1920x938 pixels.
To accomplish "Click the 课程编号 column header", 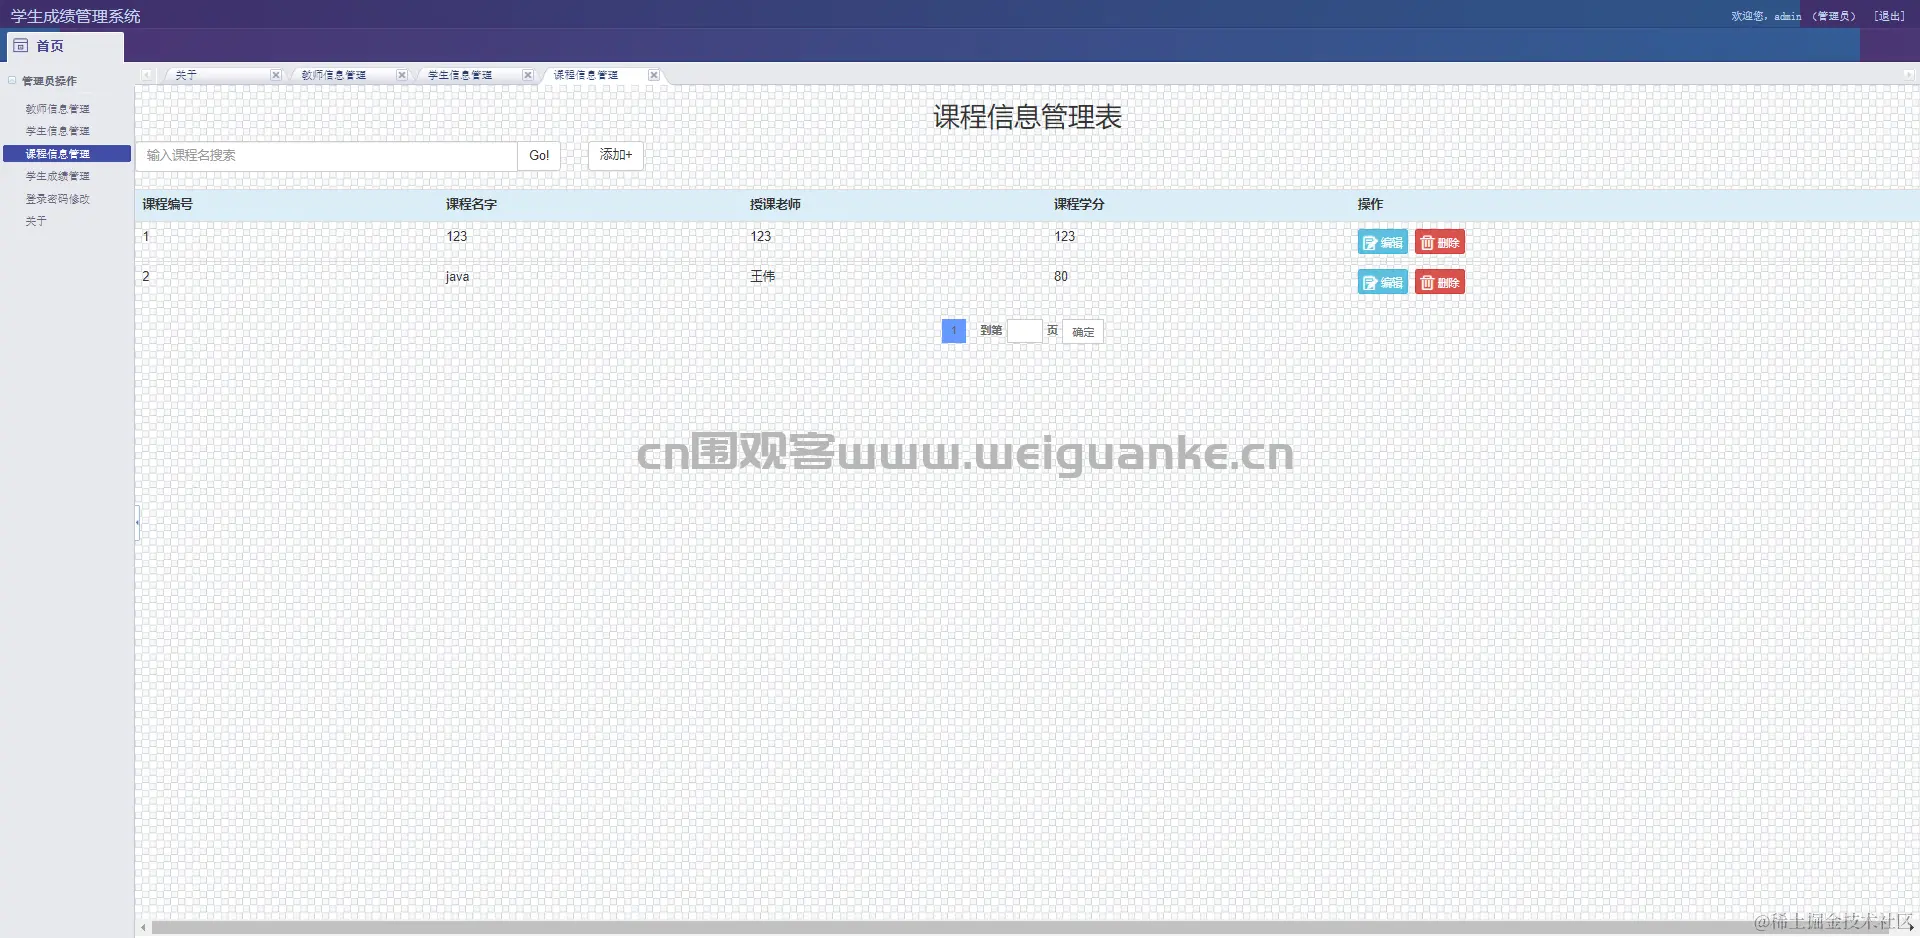I will [168, 204].
